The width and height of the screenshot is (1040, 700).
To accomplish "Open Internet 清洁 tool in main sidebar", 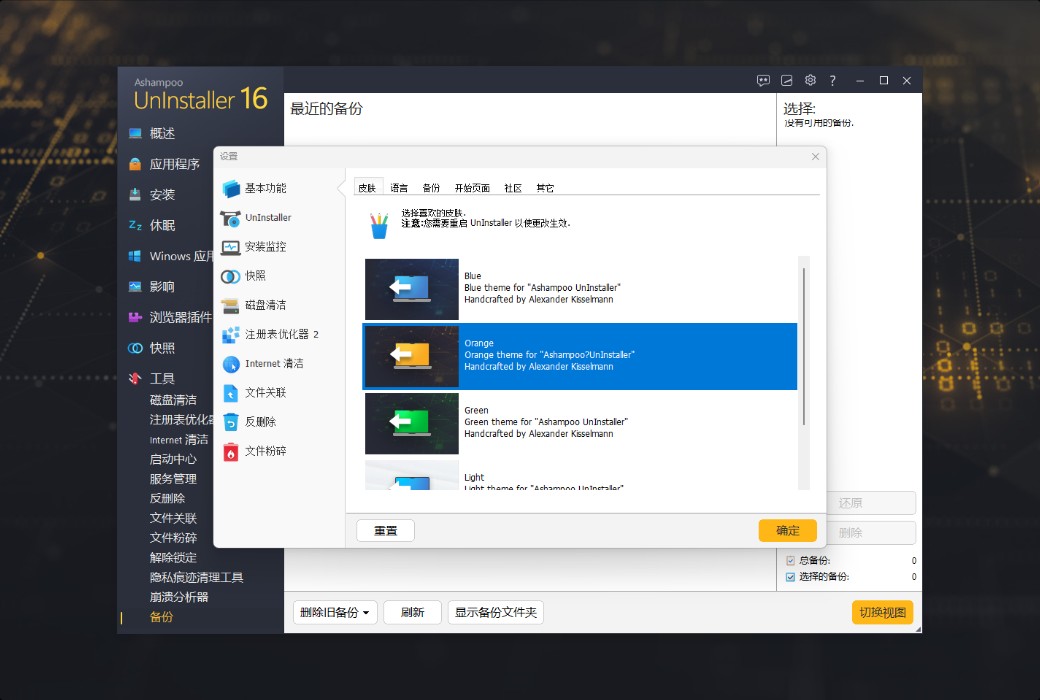I will (178, 440).
